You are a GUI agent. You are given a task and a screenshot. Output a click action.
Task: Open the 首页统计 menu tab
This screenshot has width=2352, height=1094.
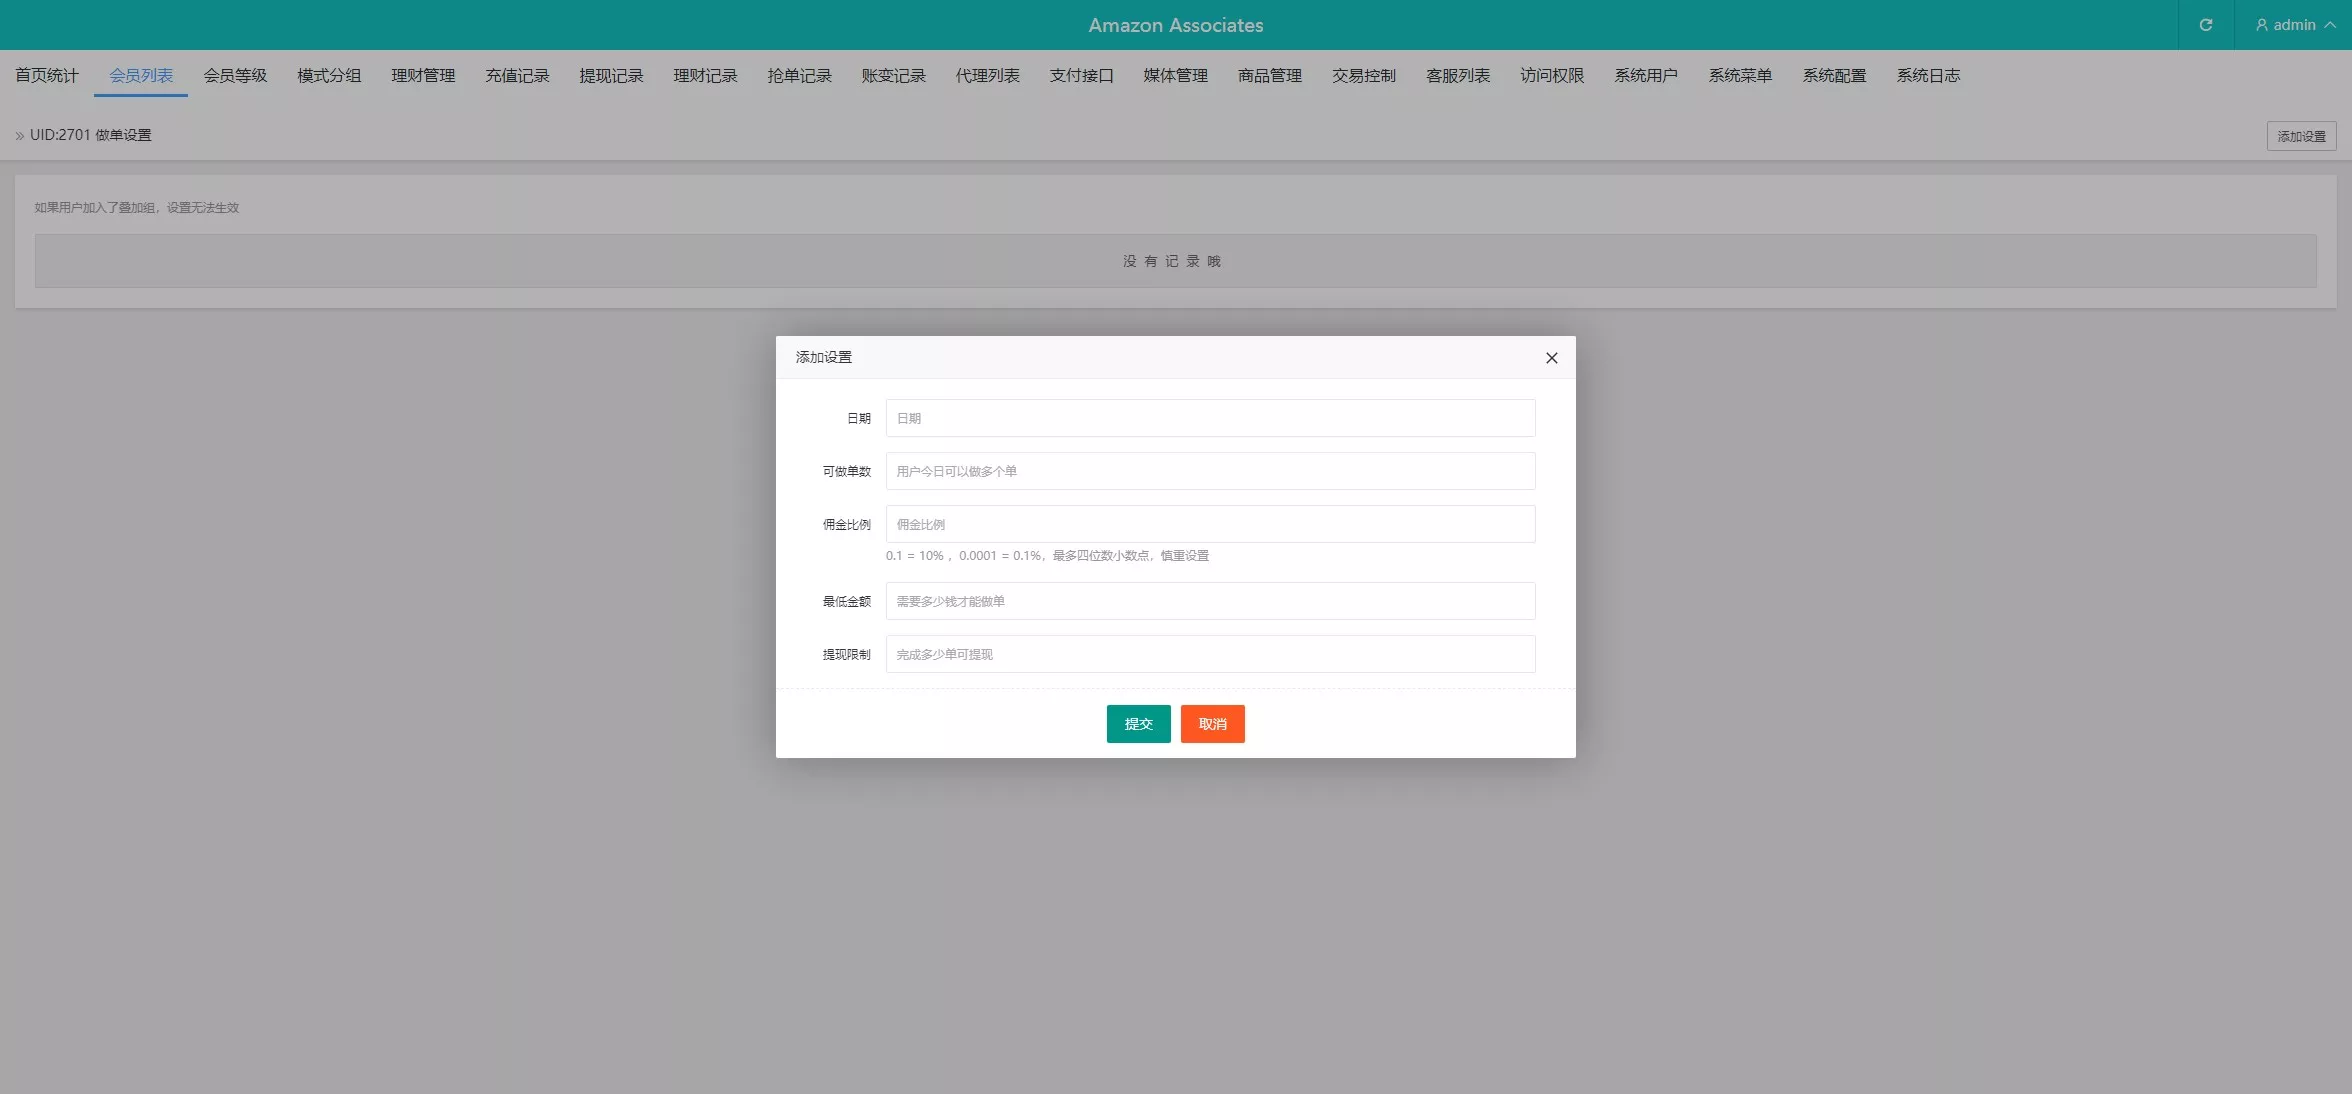47,76
